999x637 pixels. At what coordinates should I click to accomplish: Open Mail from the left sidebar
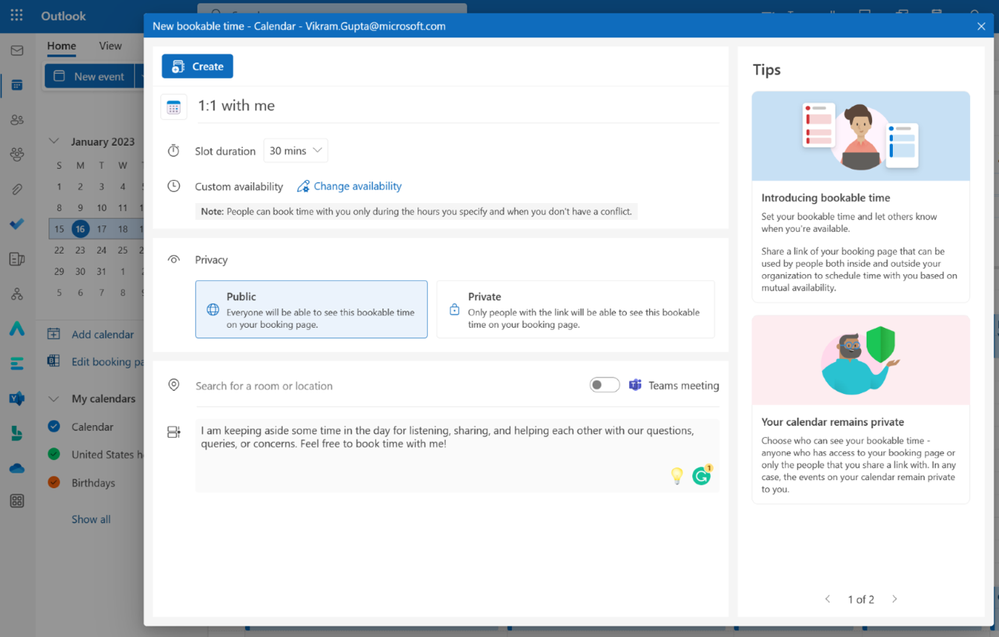pyautogui.click(x=17, y=50)
